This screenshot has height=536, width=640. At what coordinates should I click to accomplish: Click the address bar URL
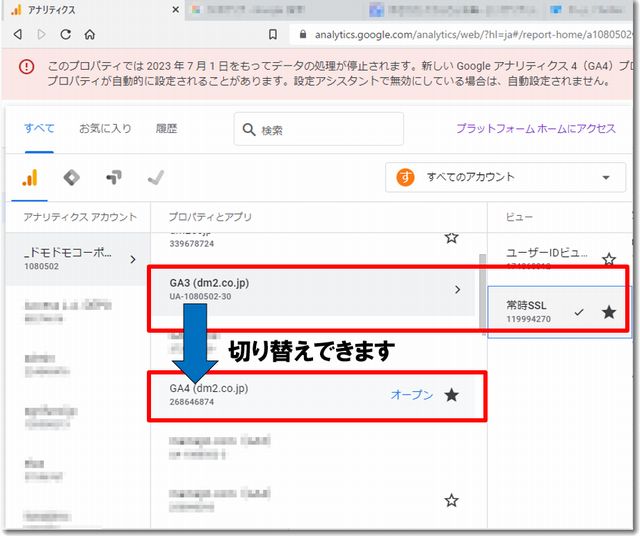[473, 35]
